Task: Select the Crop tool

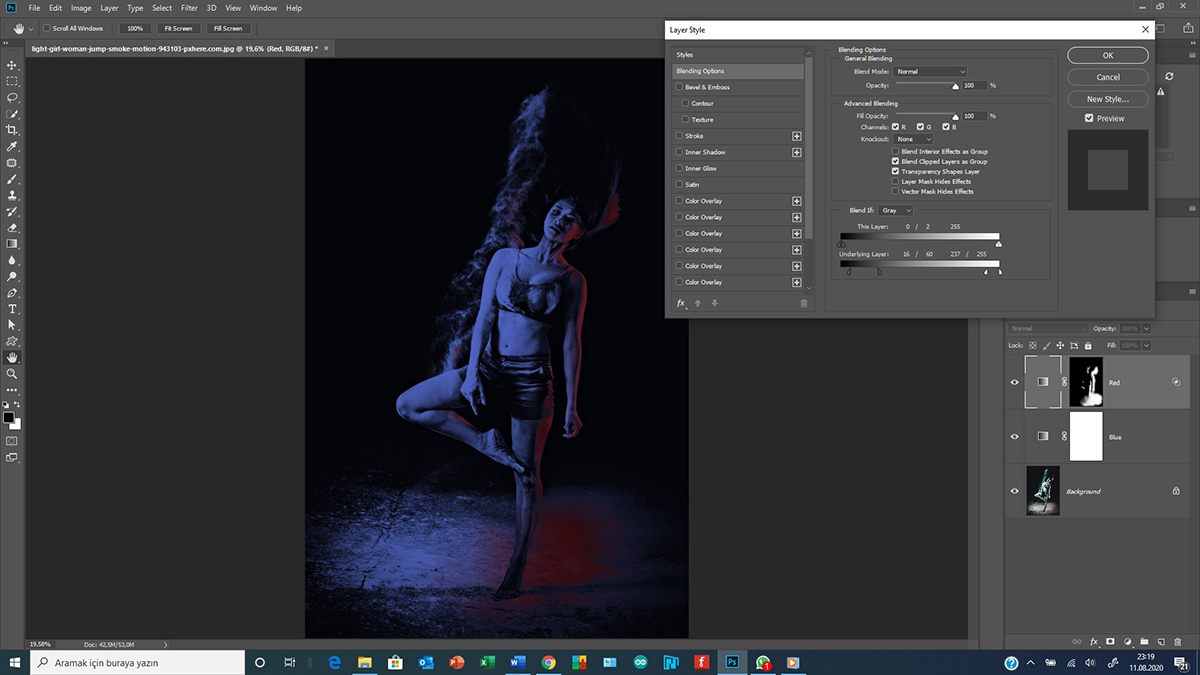Action: pyautogui.click(x=12, y=130)
